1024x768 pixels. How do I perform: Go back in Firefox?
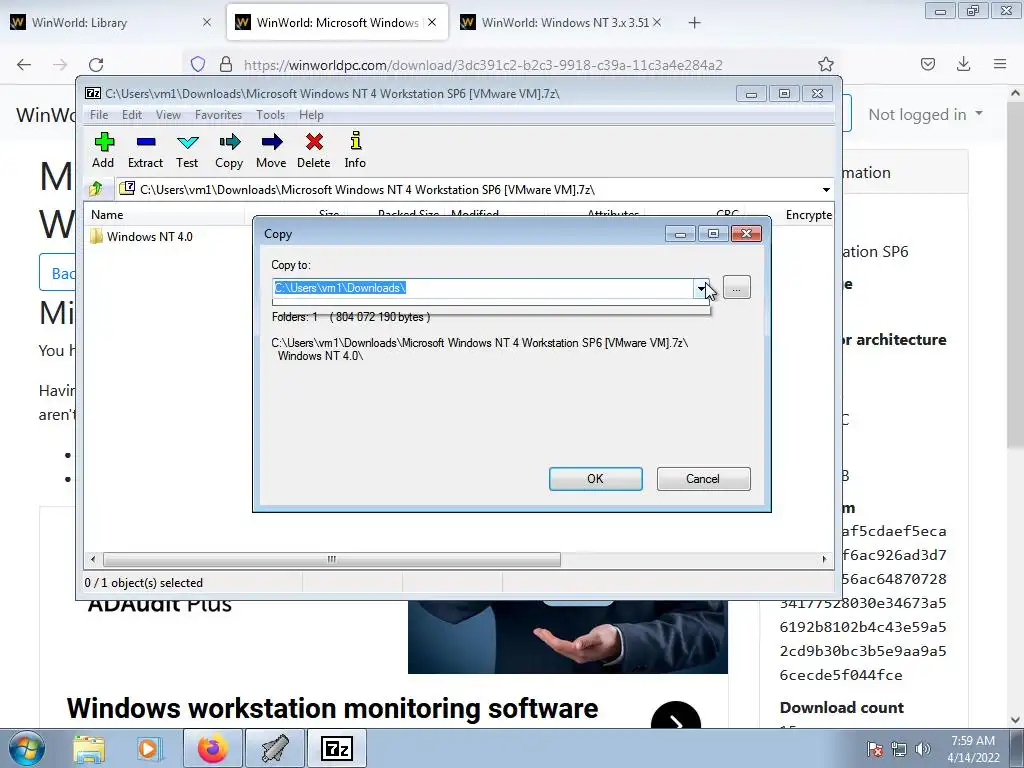(24, 64)
